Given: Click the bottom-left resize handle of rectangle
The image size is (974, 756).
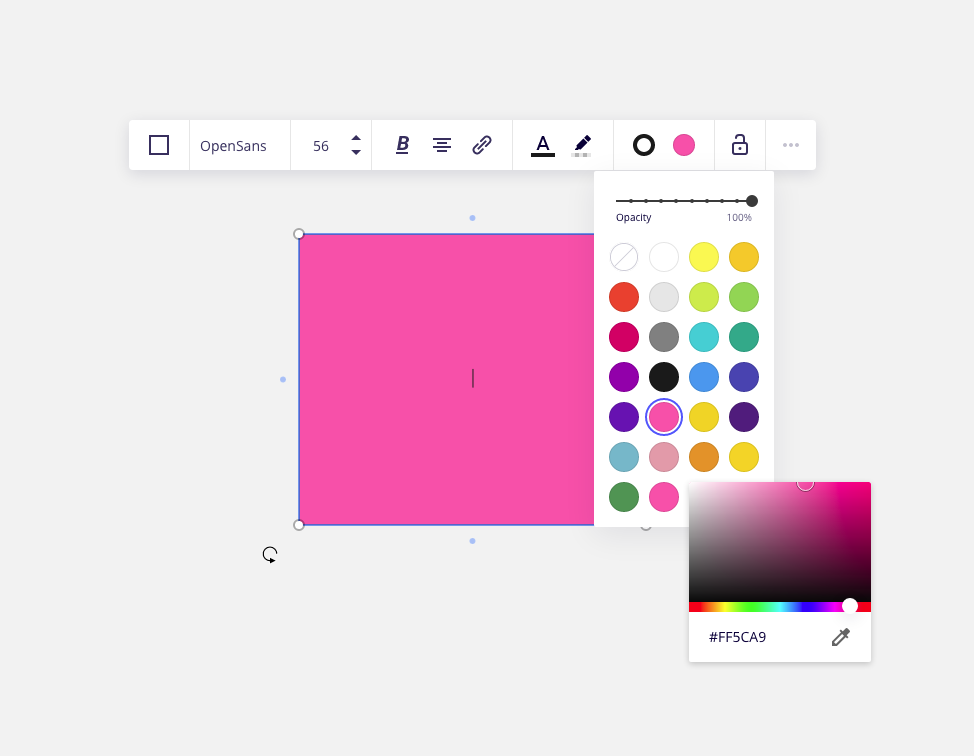Looking at the screenshot, I should point(299,525).
